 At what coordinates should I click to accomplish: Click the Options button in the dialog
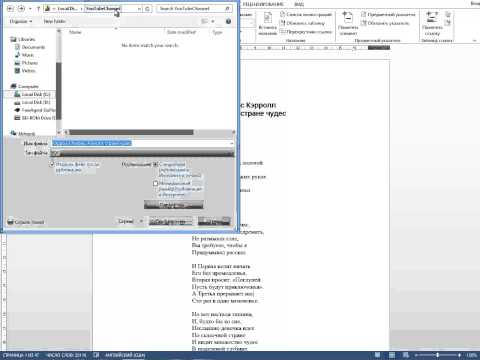[x=174, y=204]
